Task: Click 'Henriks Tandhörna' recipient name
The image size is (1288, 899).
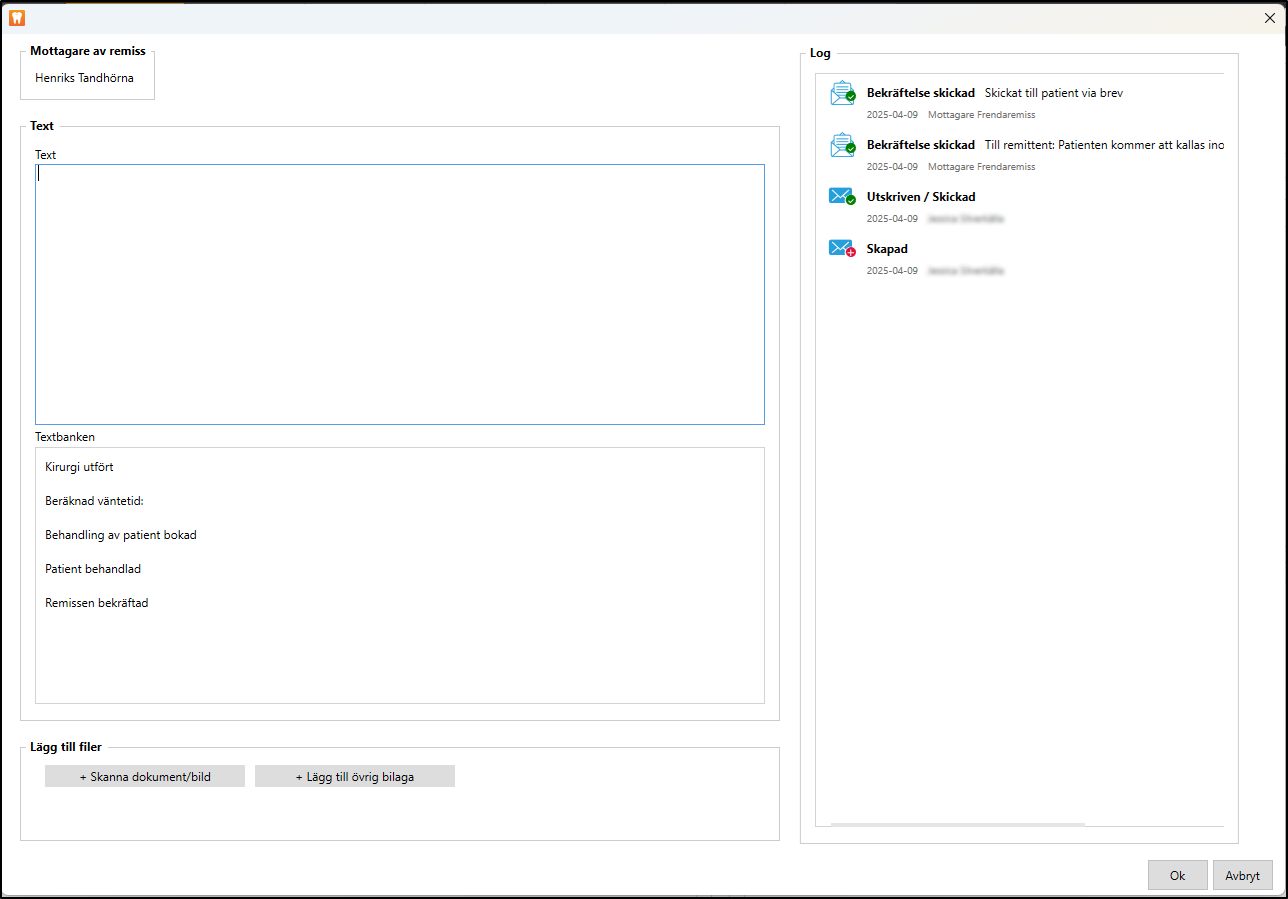Action: click(x=84, y=78)
